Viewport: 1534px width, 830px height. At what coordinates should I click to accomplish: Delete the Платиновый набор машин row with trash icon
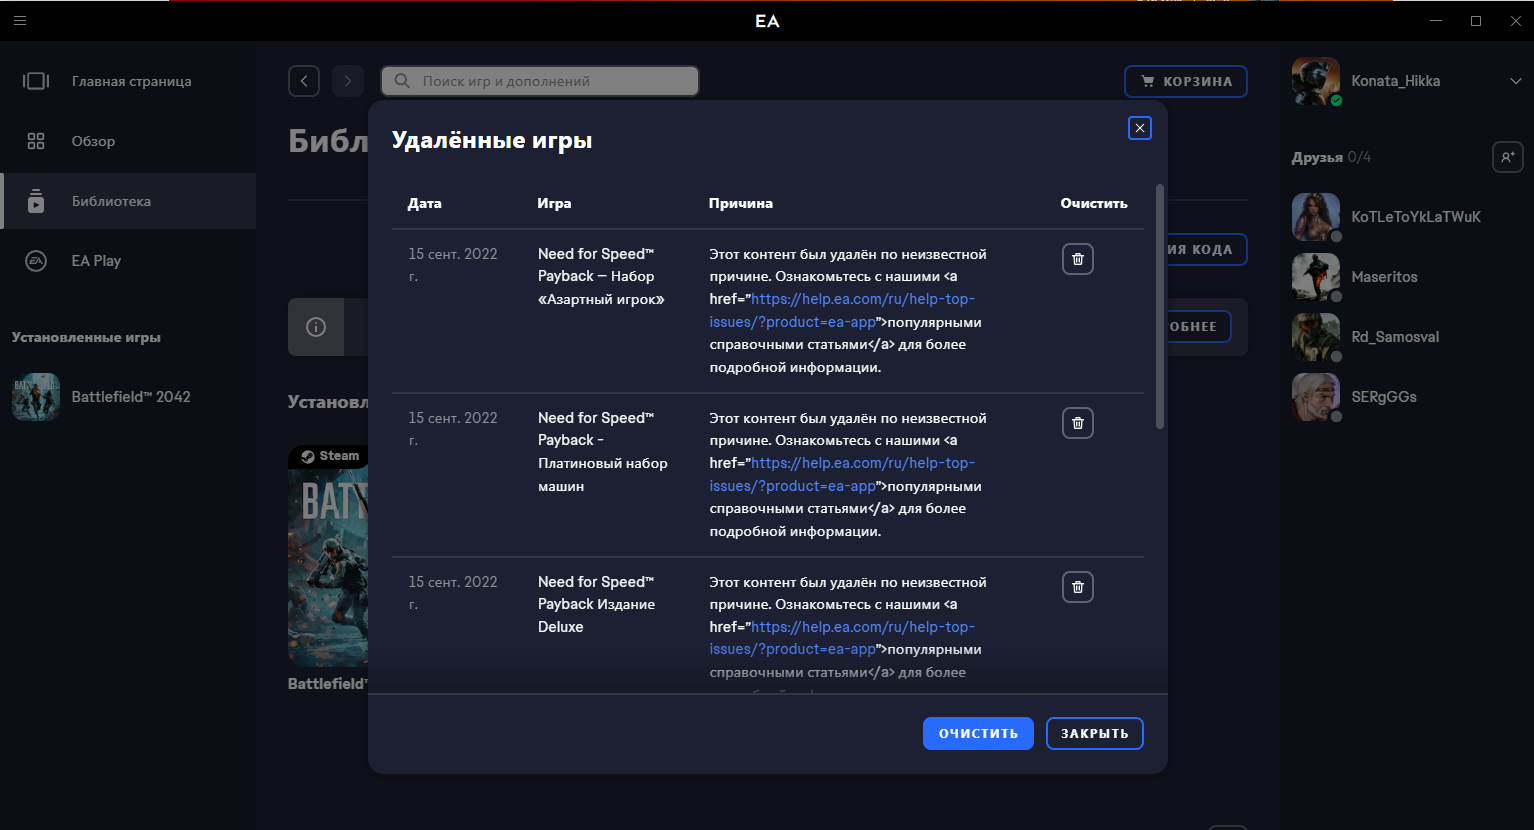pyautogui.click(x=1078, y=423)
